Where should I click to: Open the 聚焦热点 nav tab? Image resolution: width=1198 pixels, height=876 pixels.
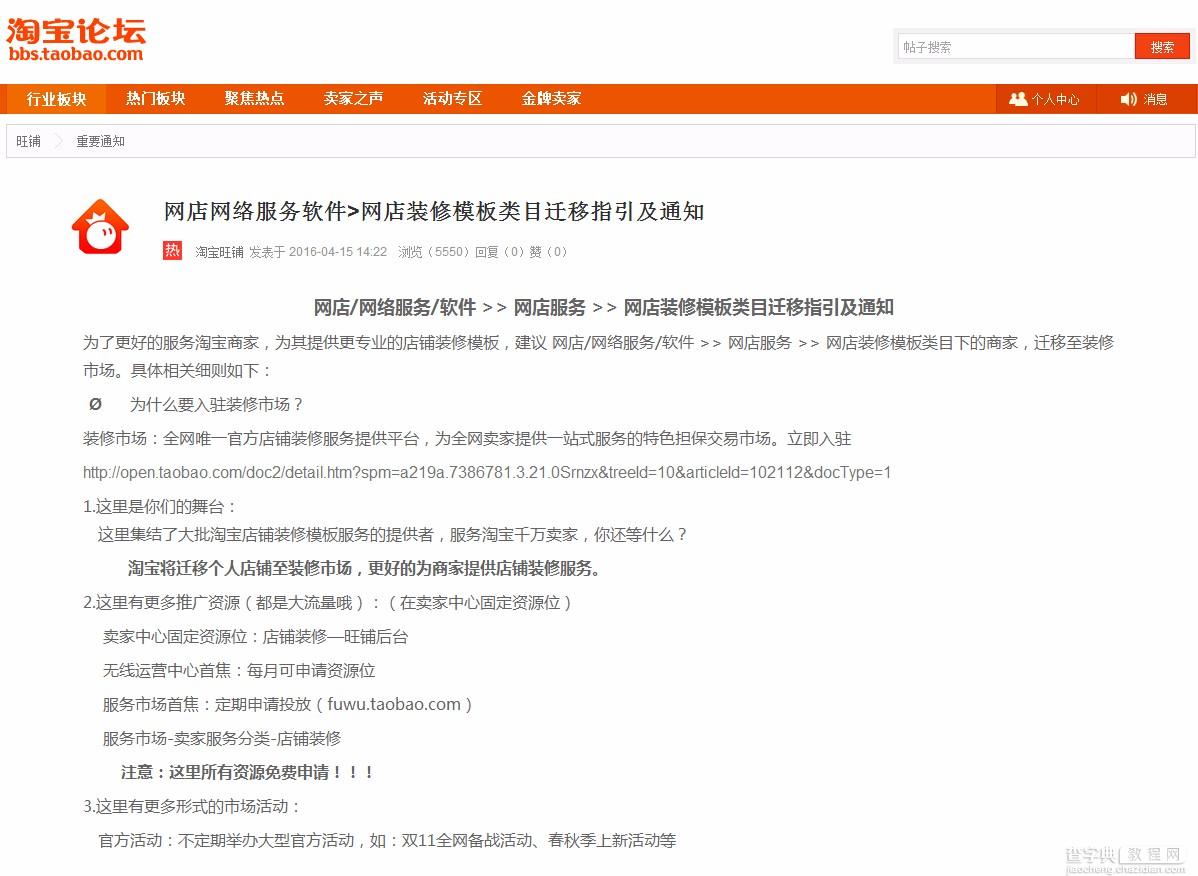click(x=254, y=99)
